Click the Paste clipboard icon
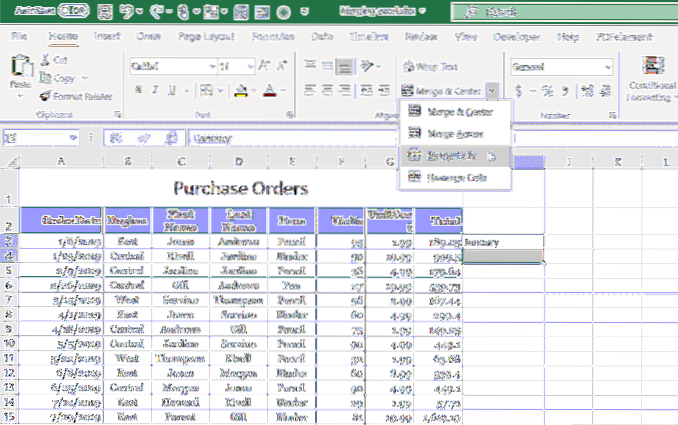The width and height of the screenshot is (678, 425). [x=21, y=66]
